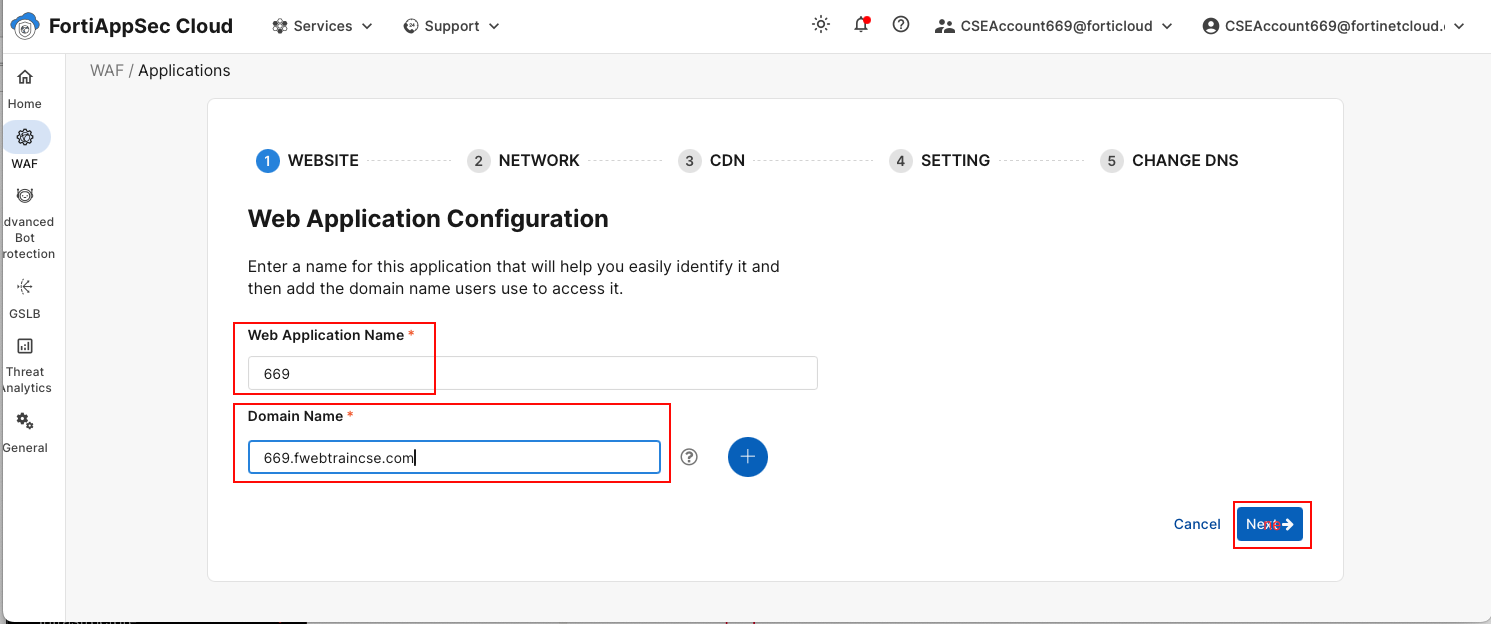Open the GSLB sidebar icon
This screenshot has width=1491, height=624.
coord(25,287)
